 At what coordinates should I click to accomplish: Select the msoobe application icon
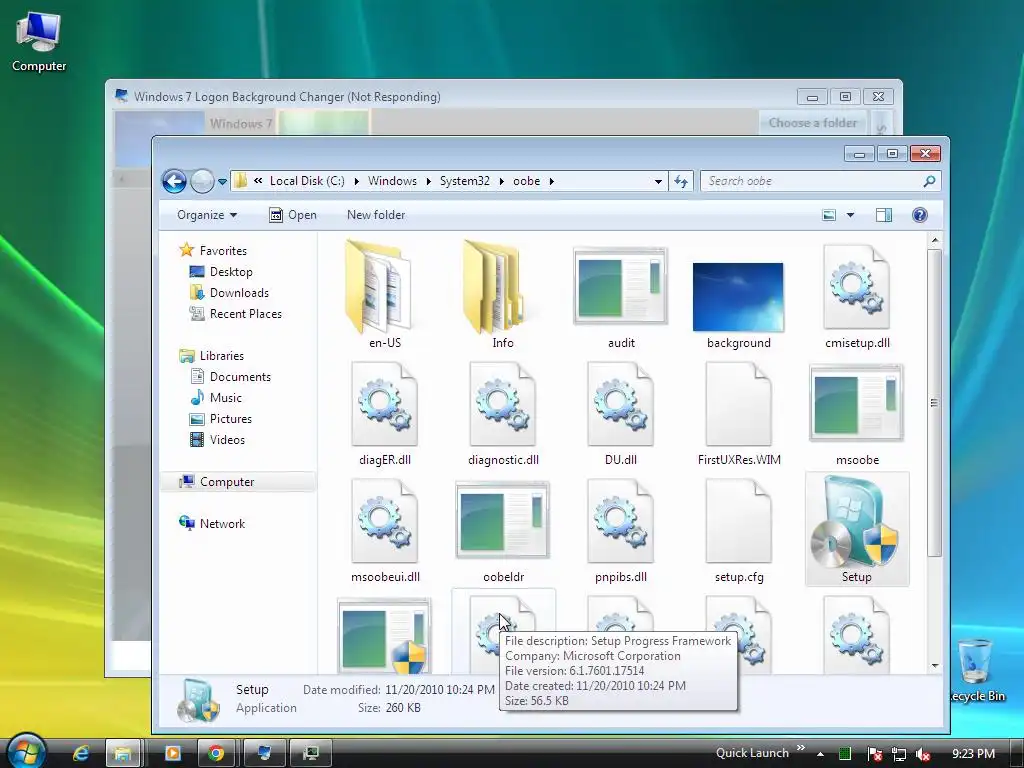[857, 413]
